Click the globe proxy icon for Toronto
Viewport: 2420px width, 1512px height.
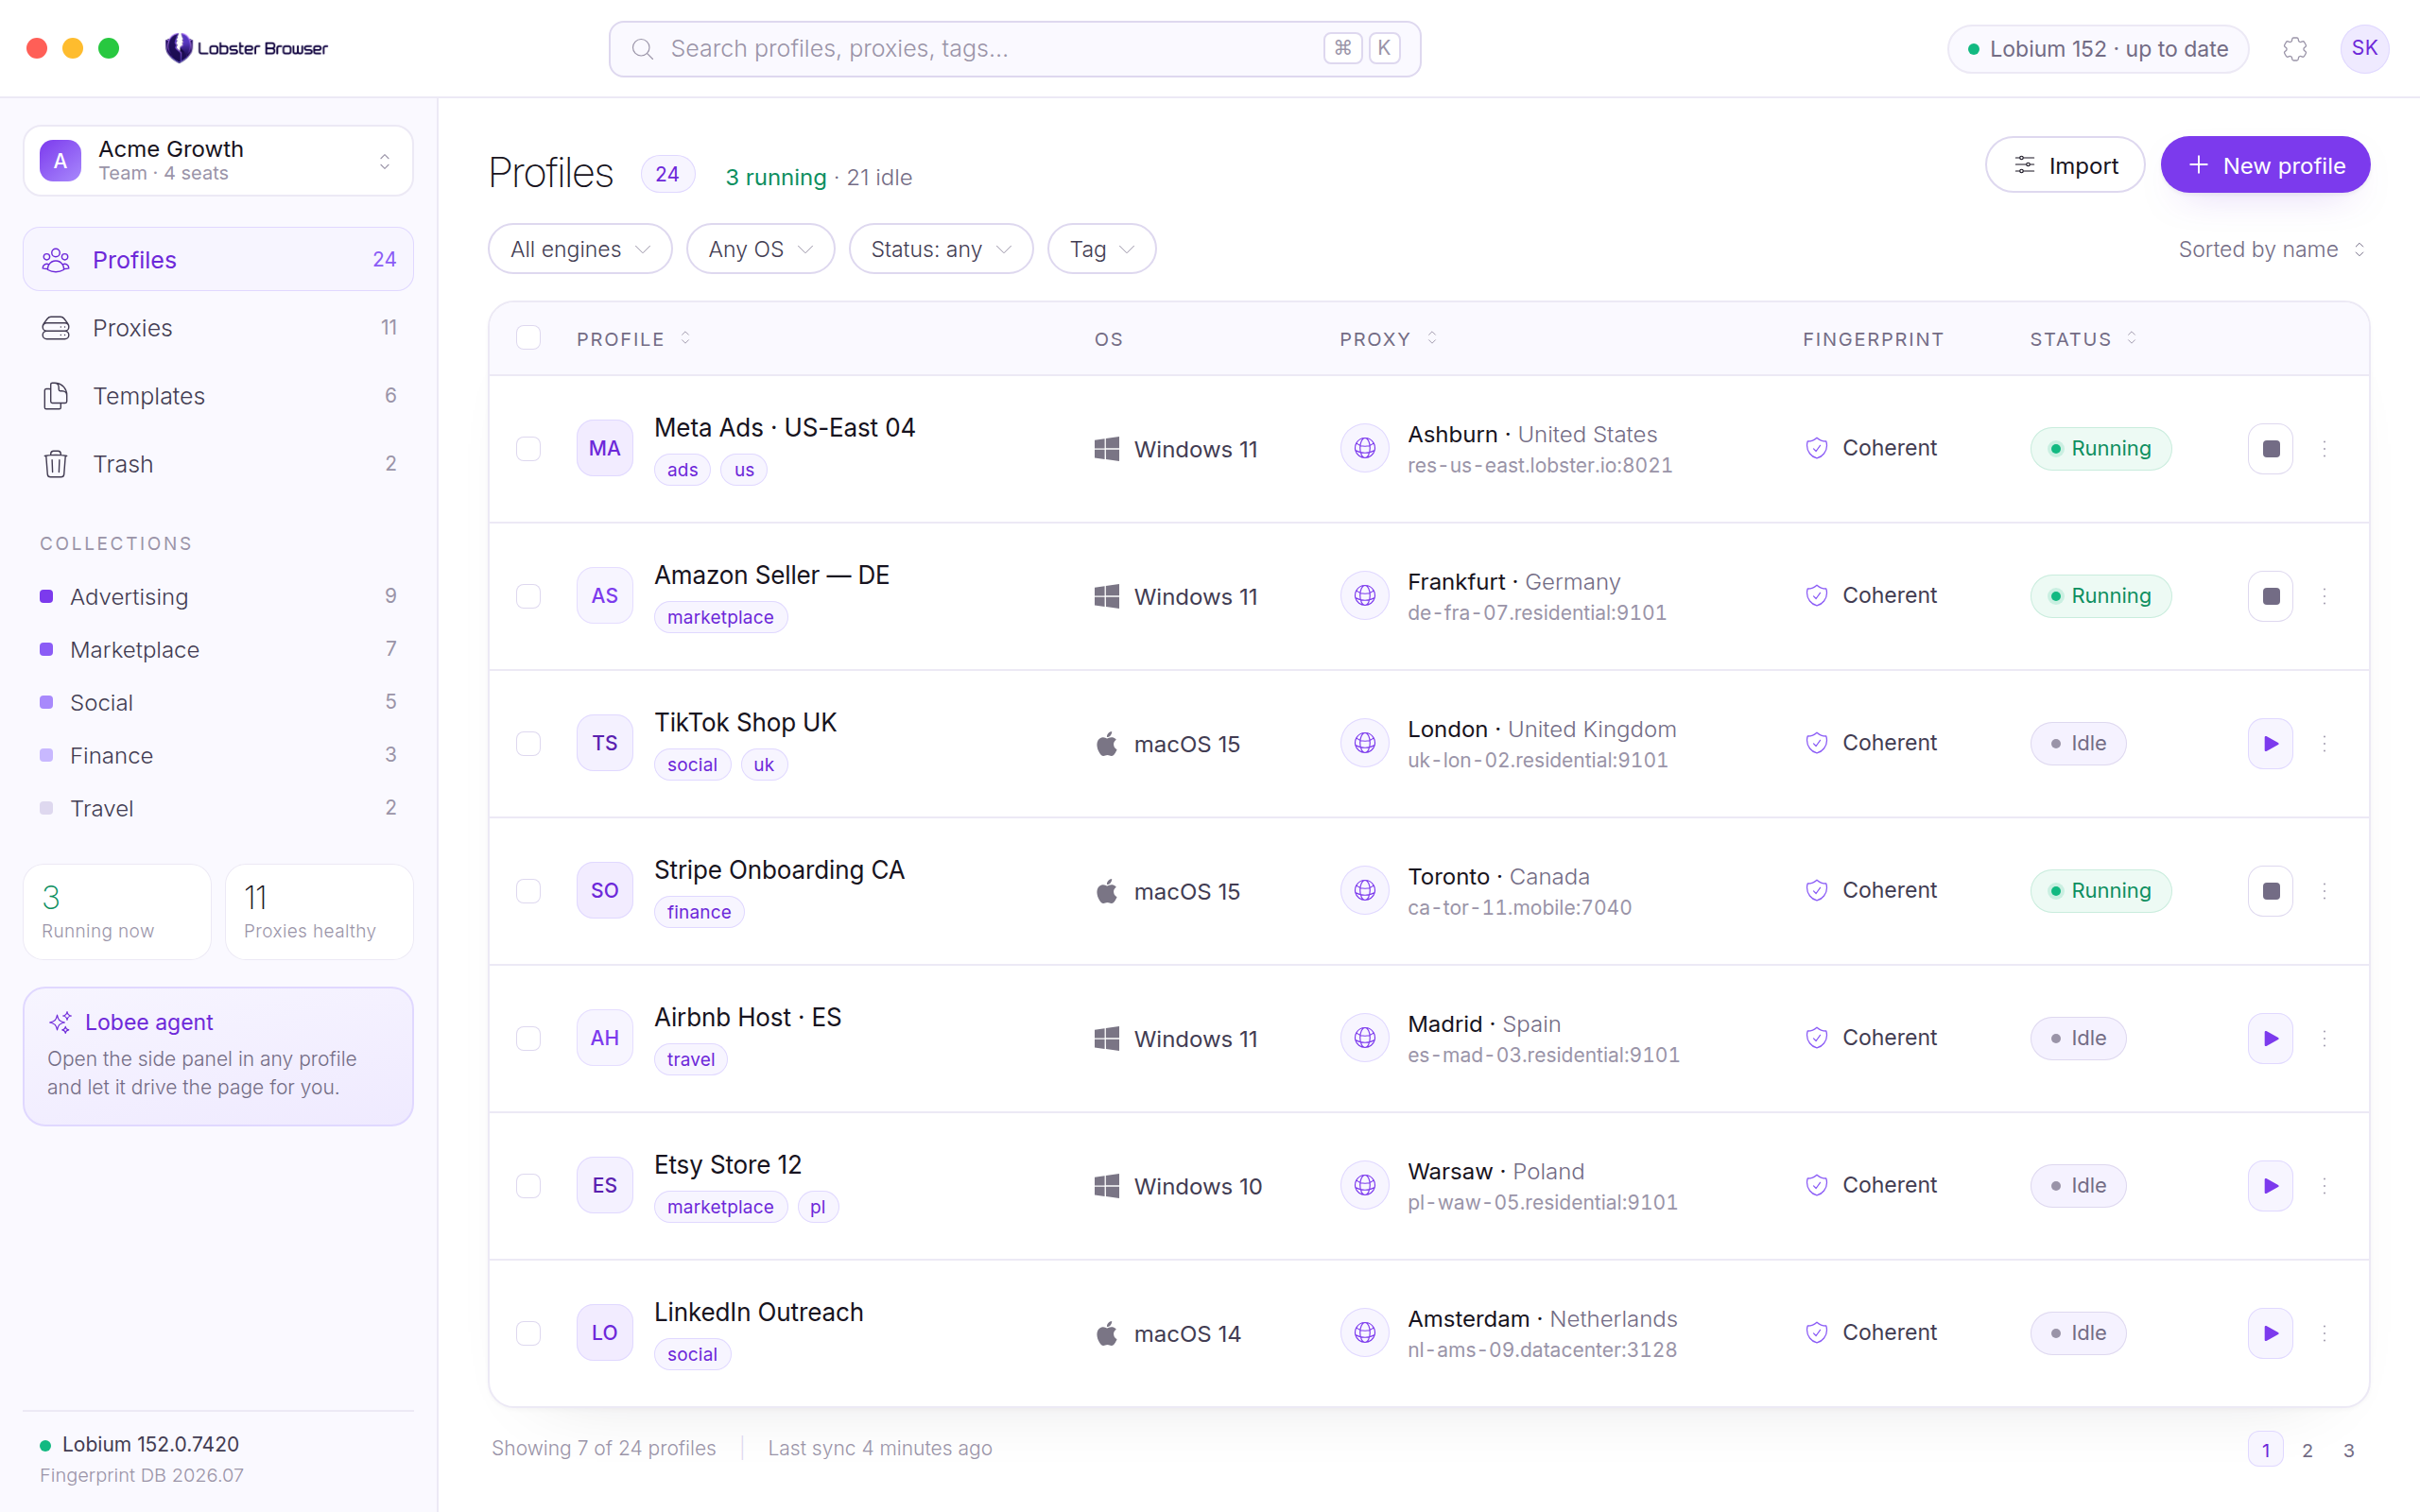coord(1365,890)
